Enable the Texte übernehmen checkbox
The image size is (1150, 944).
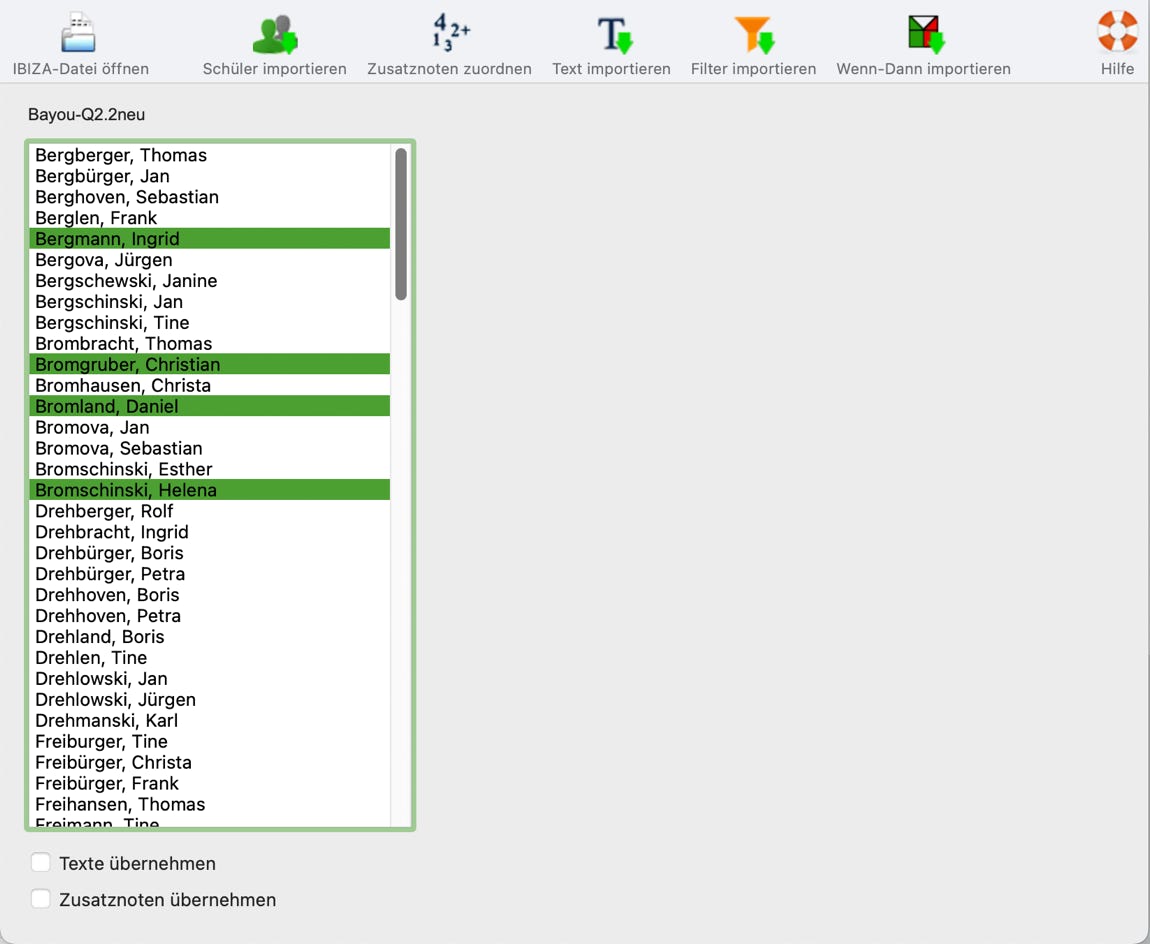click(41, 863)
